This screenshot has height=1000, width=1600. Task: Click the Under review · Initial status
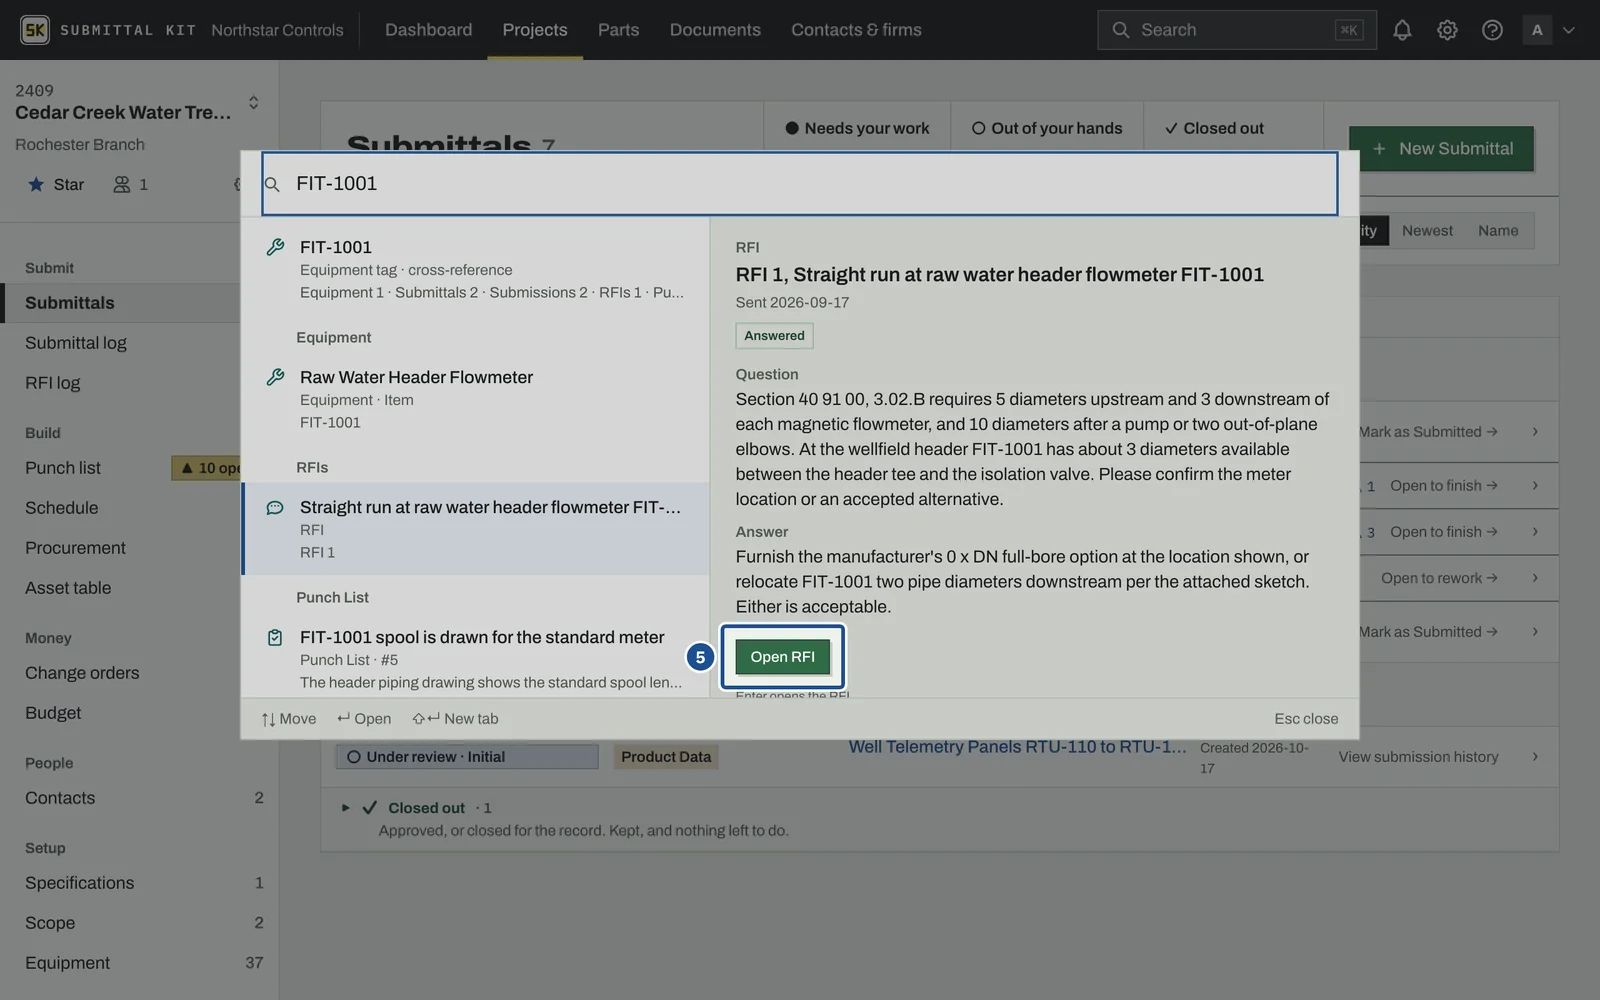coord(467,757)
